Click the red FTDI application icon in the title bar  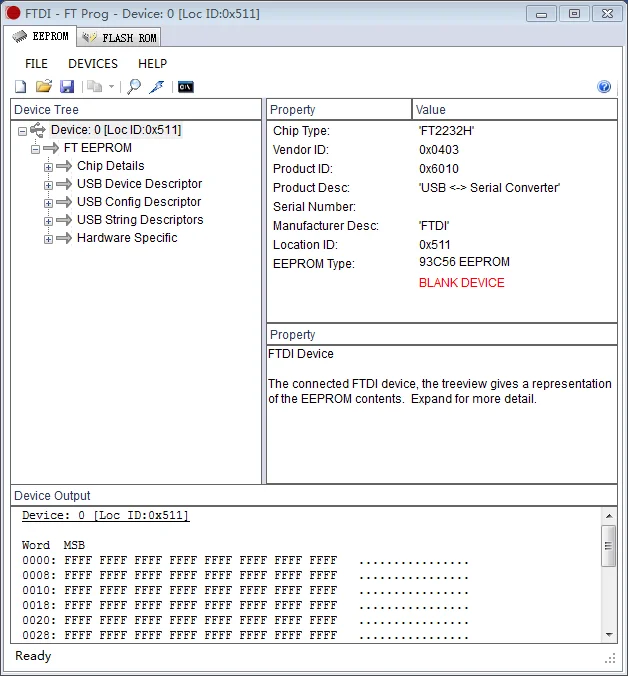pyautogui.click(x=13, y=13)
